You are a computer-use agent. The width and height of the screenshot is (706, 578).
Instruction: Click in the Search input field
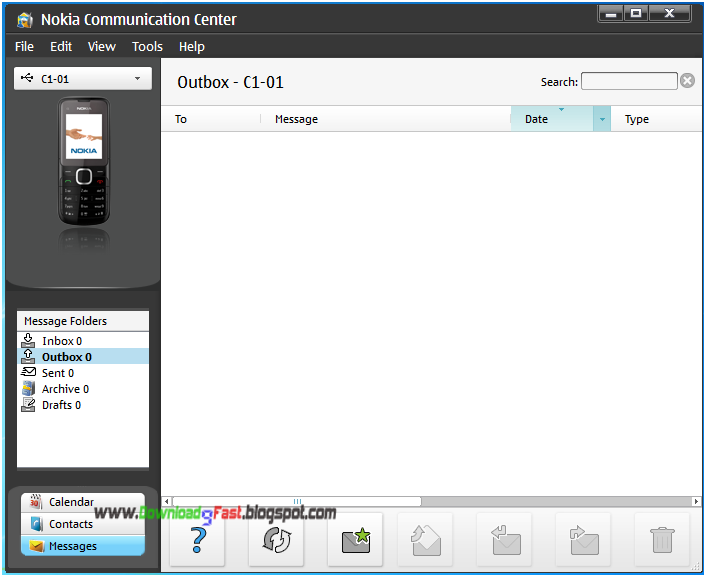click(x=629, y=81)
